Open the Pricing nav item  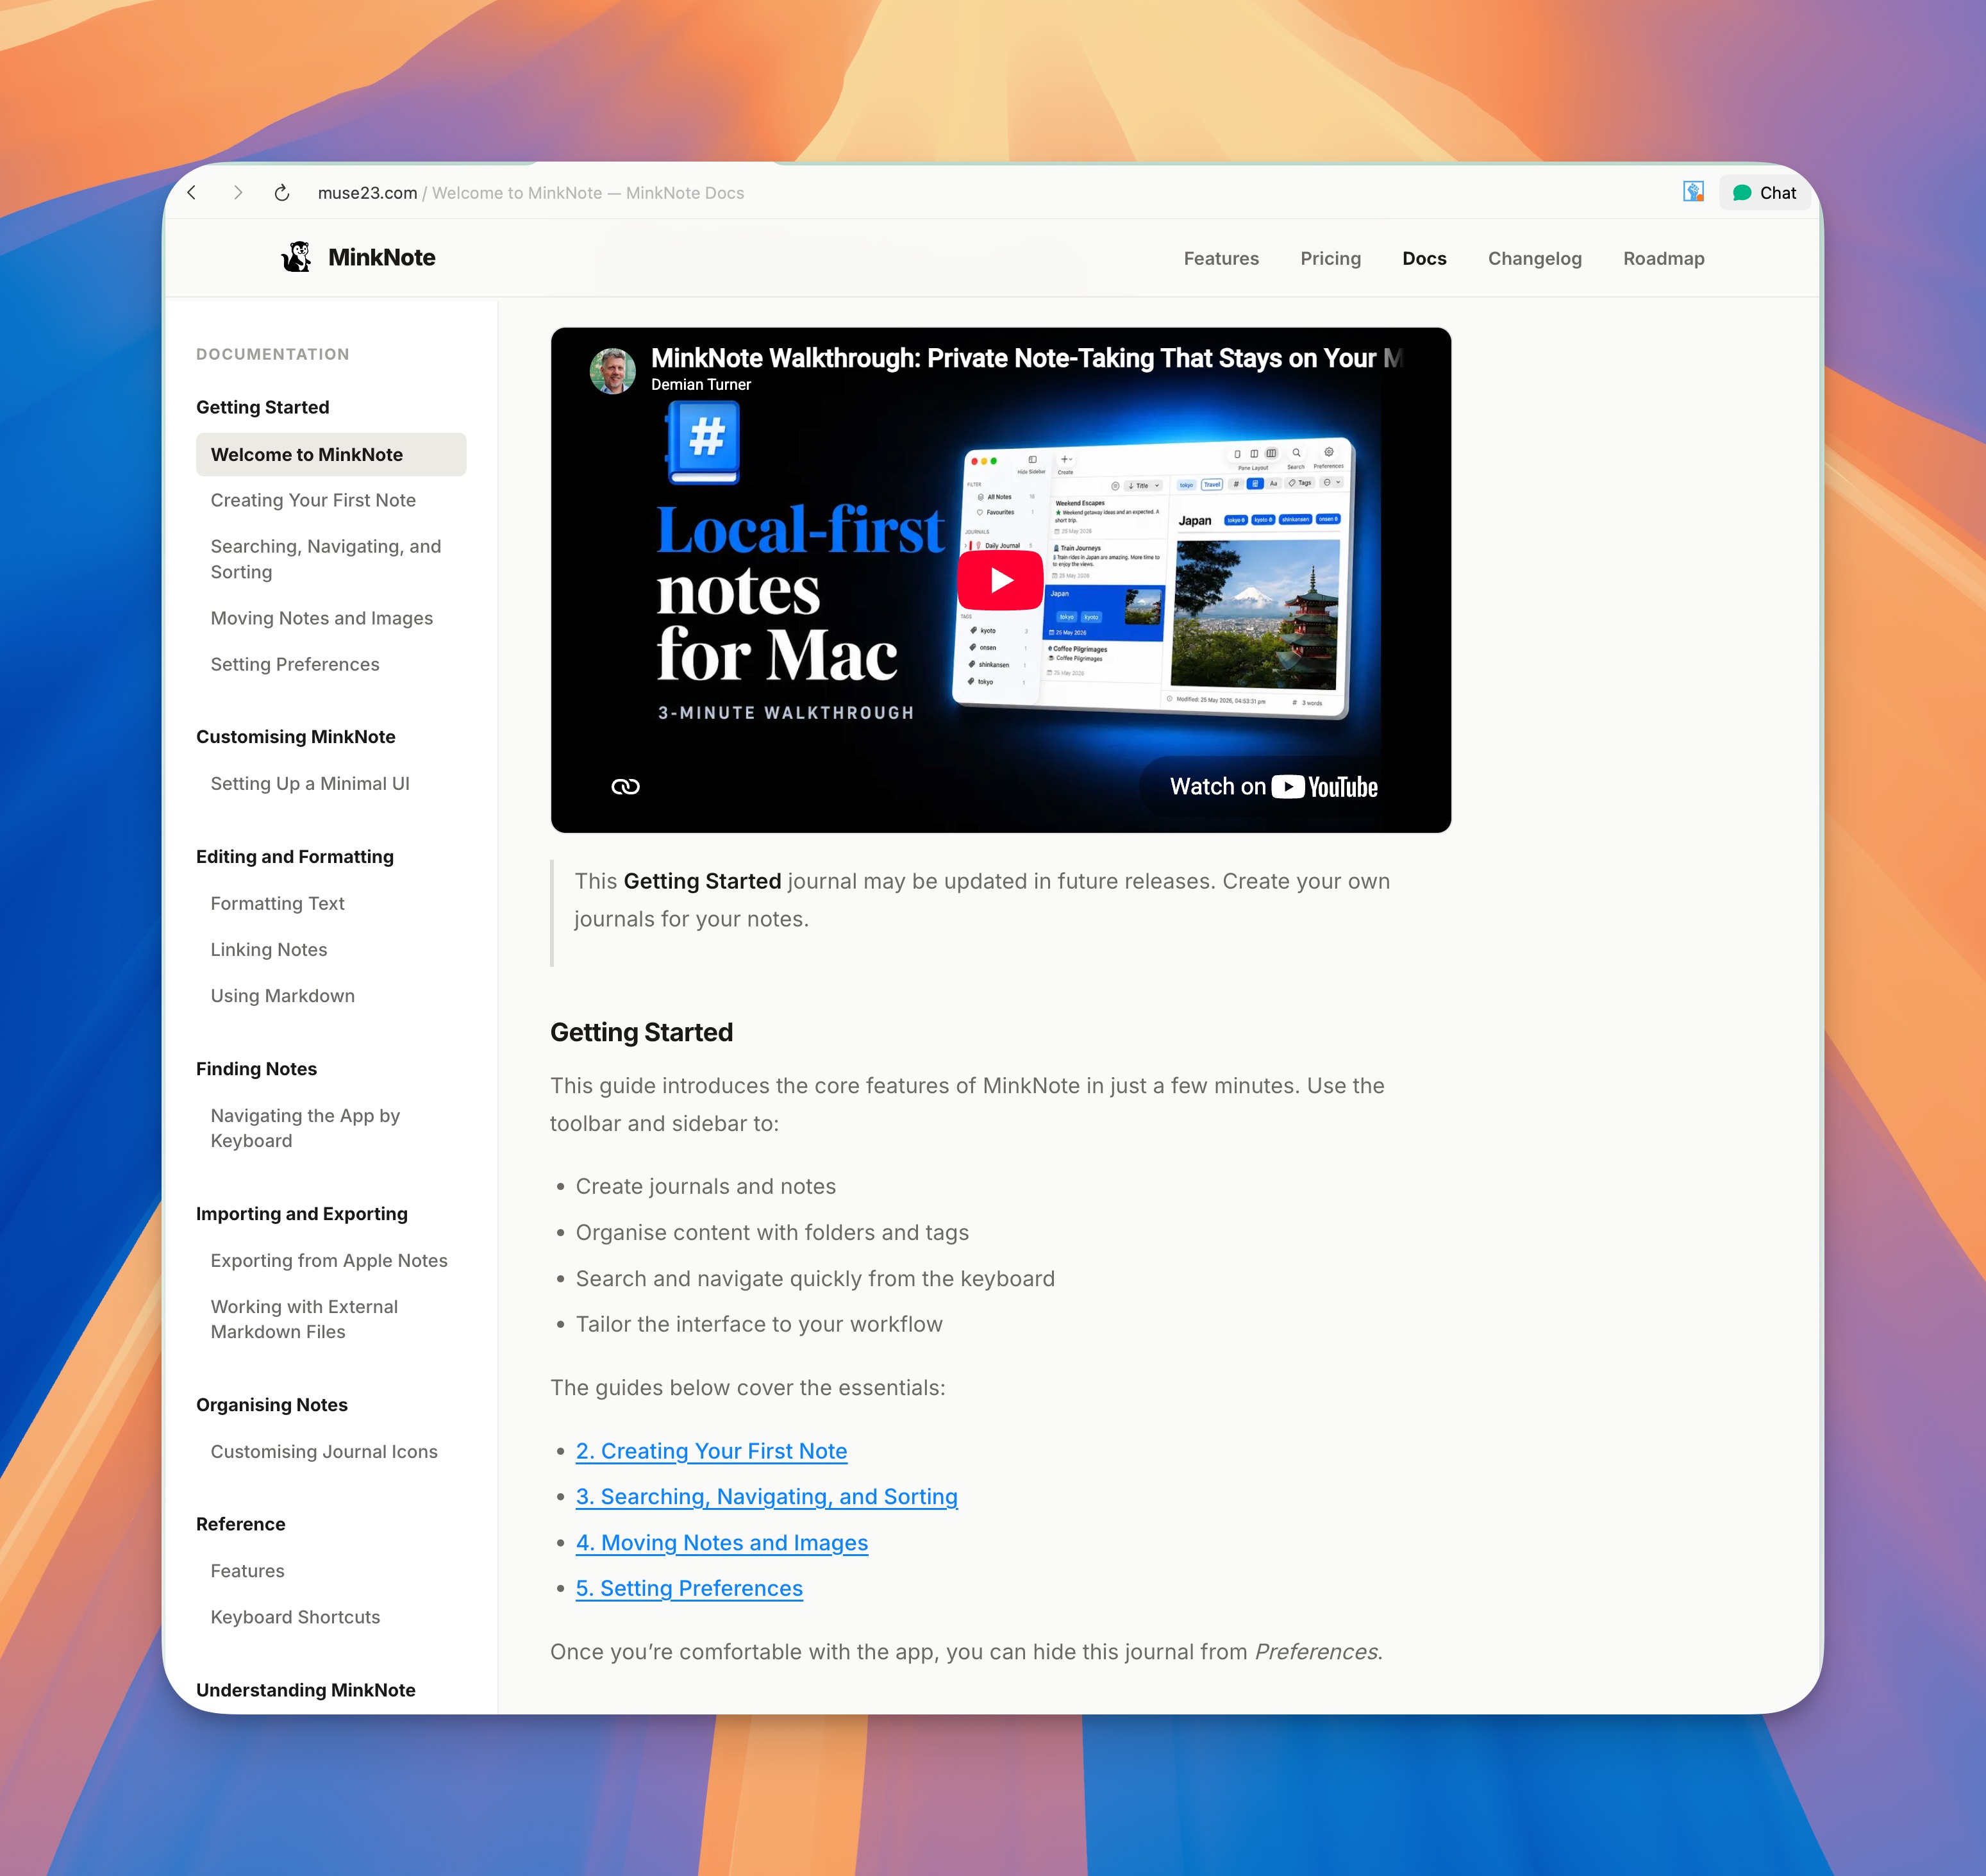(1330, 259)
